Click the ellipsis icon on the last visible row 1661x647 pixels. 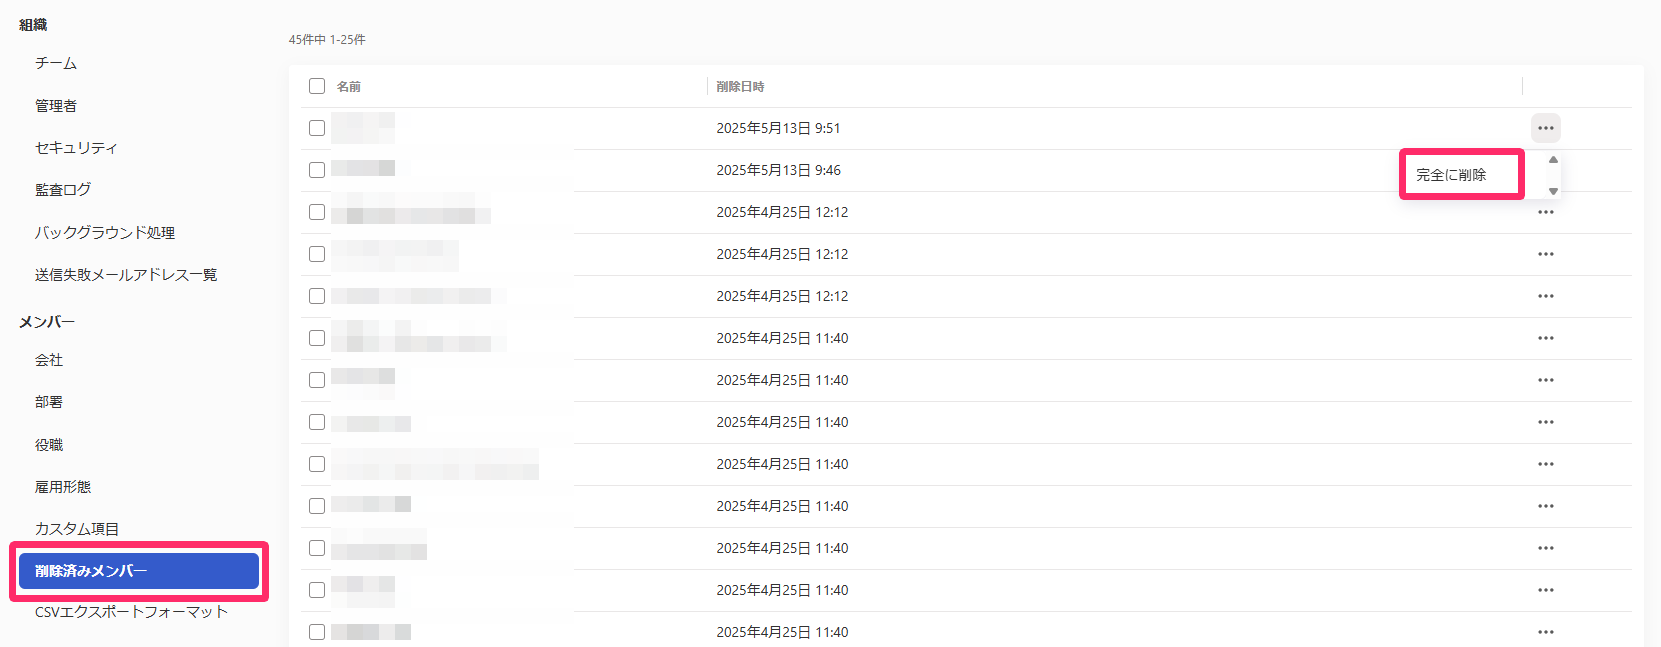coord(1545,632)
